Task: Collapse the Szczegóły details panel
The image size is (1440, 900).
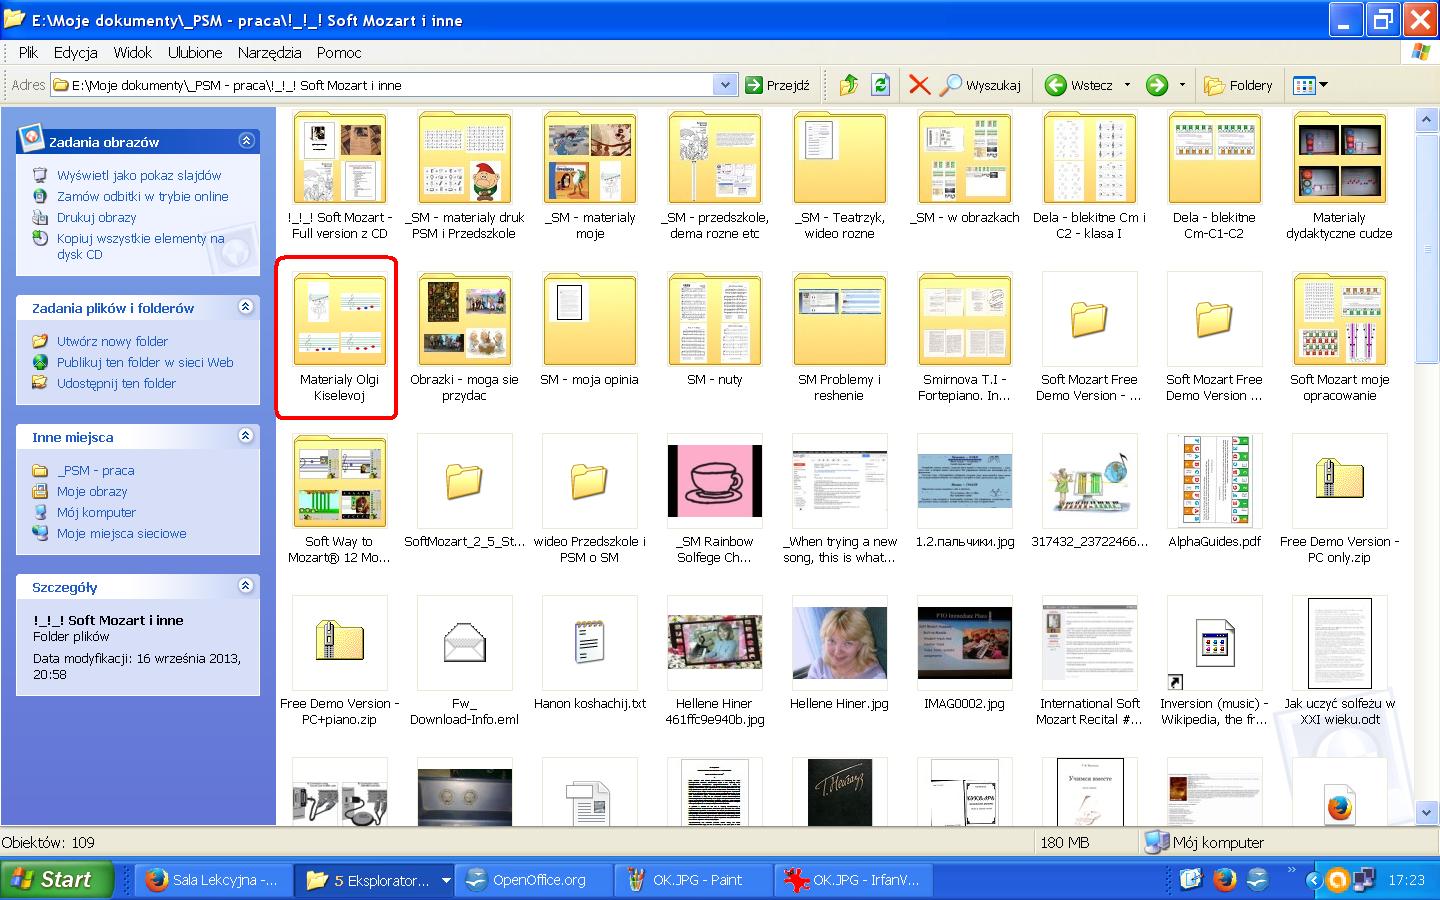Action: tap(246, 587)
